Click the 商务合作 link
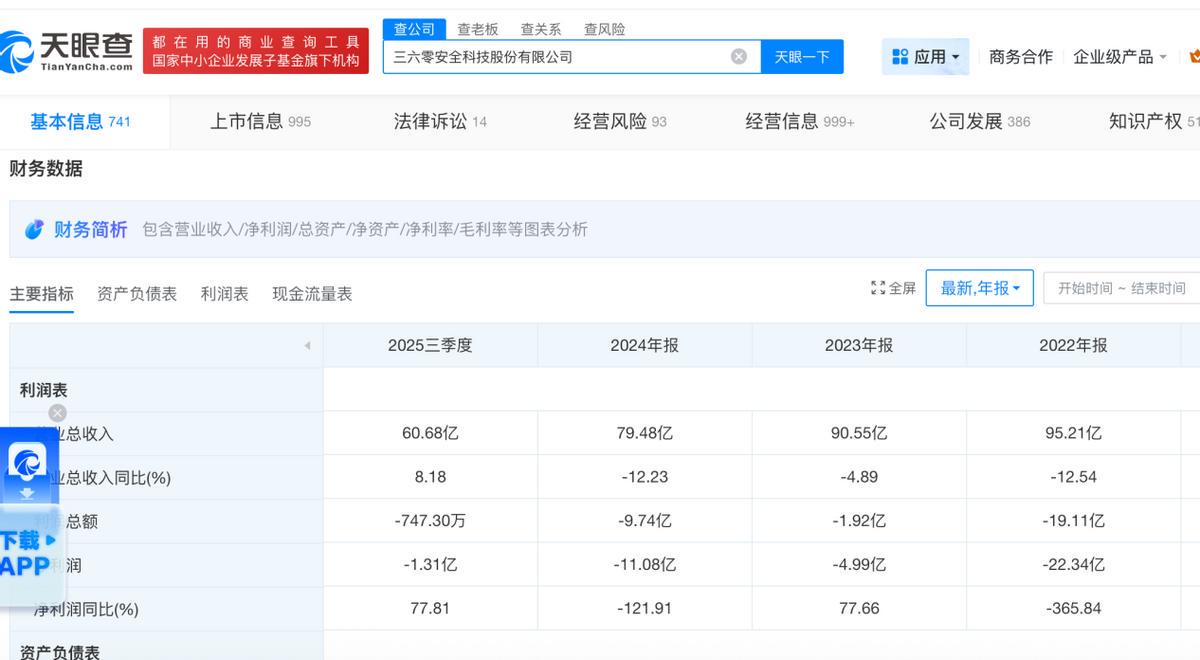The width and height of the screenshot is (1200, 660). [1020, 57]
